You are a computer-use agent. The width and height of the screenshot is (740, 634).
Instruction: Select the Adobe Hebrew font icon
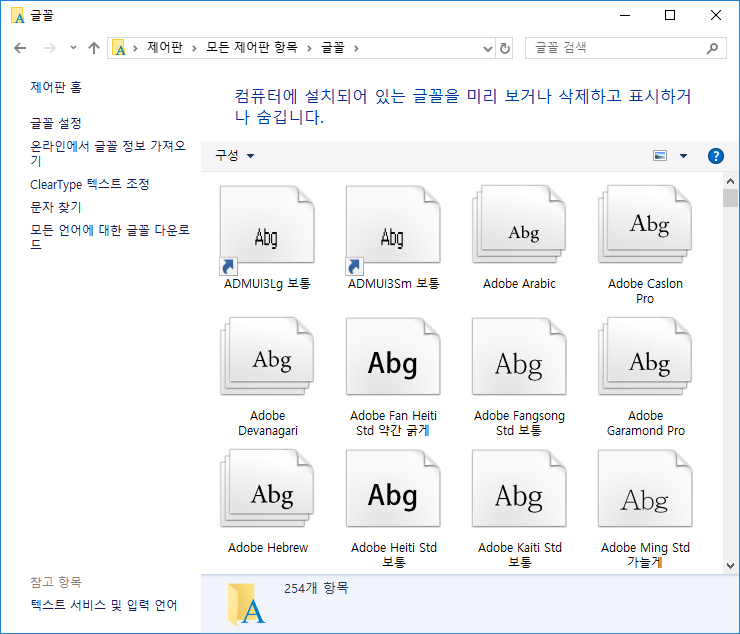(267, 489)
